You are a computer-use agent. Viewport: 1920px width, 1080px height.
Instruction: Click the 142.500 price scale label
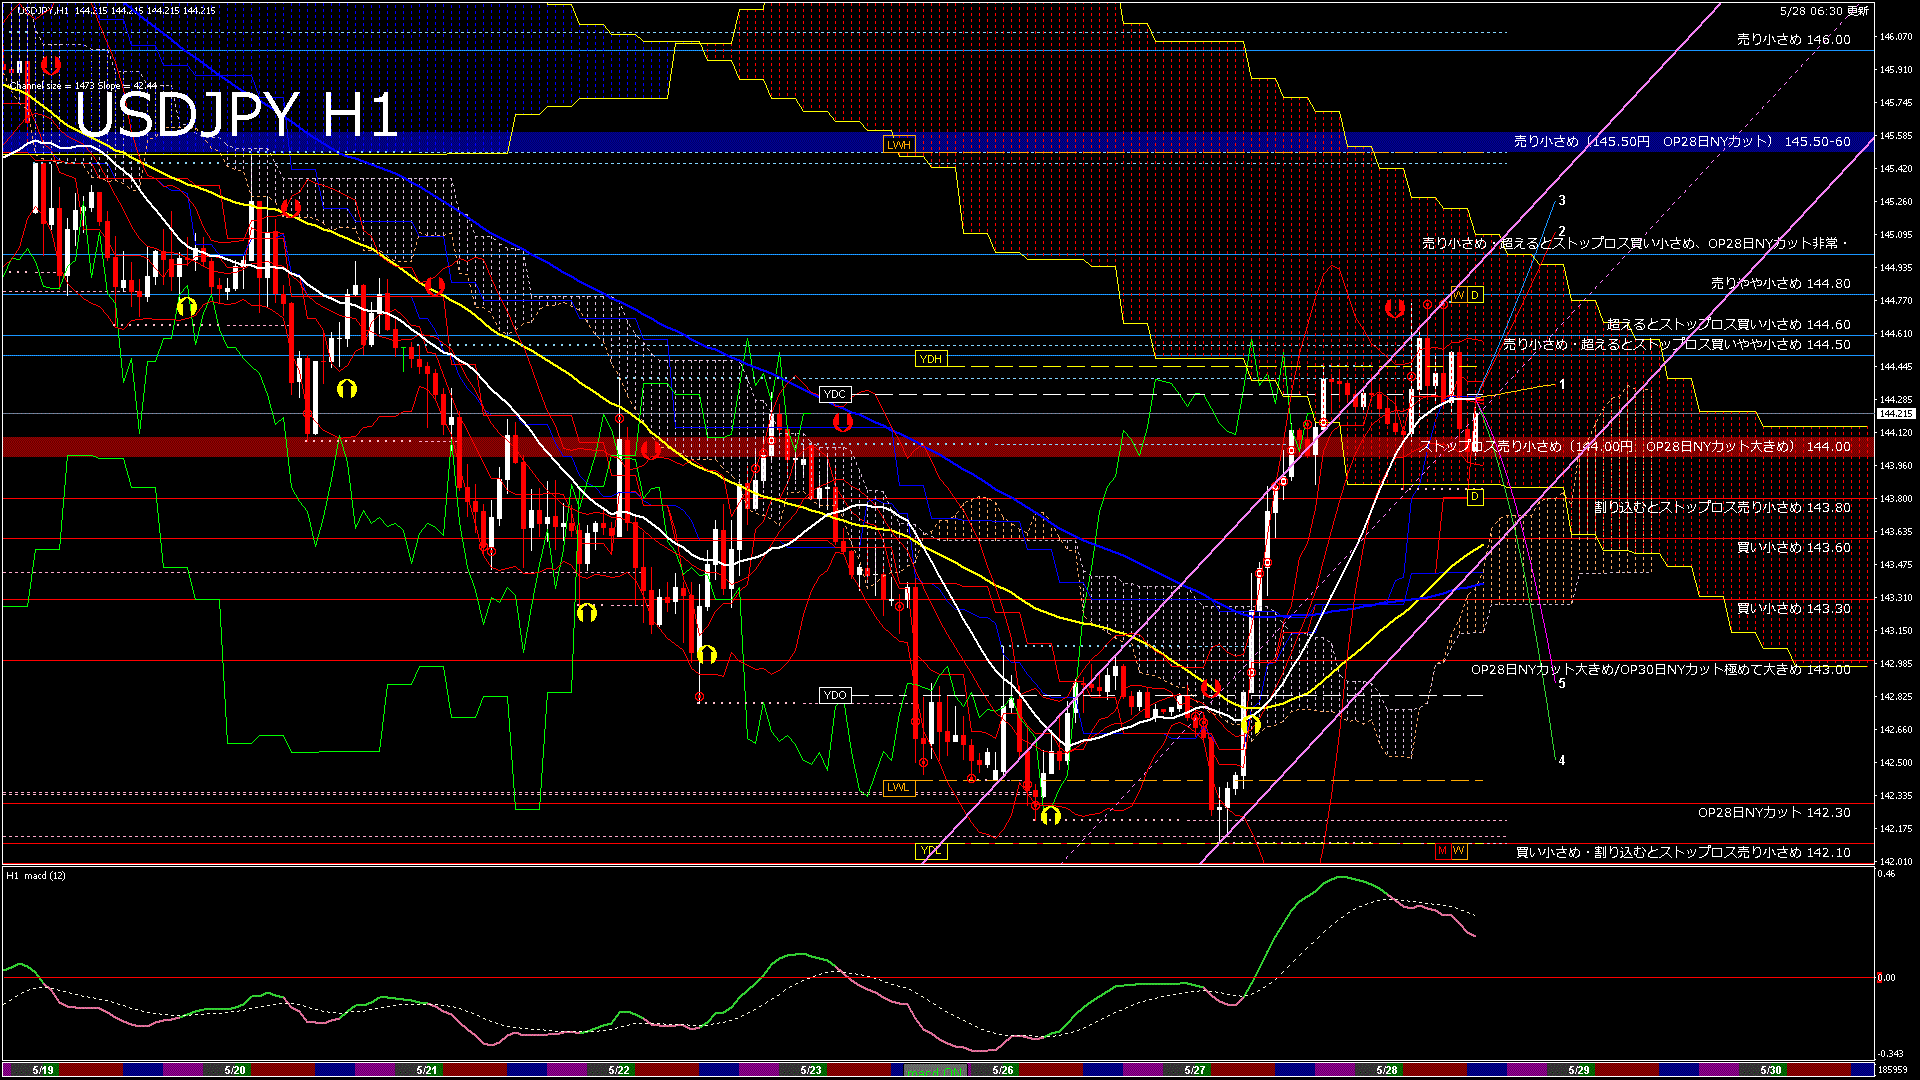pos(1896,763)
